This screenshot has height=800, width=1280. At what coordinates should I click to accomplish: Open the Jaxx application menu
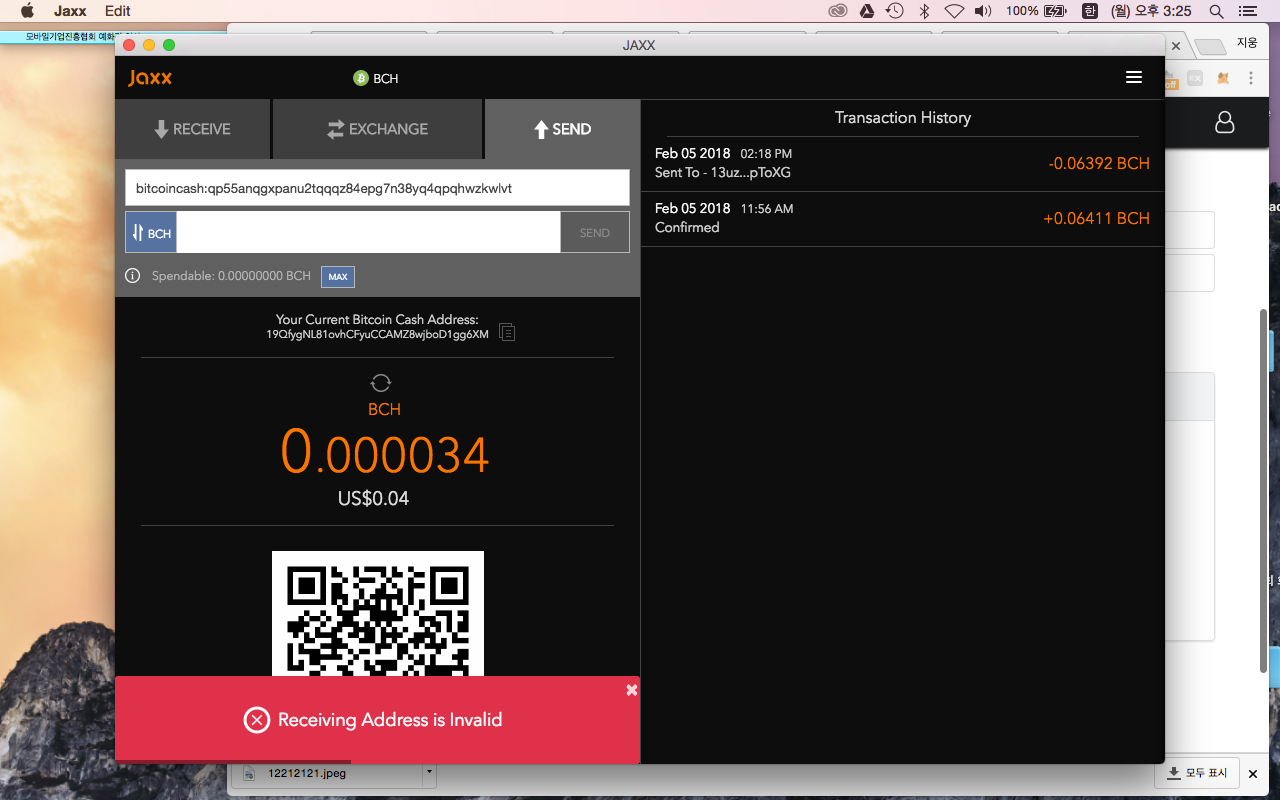click(70, 11)
